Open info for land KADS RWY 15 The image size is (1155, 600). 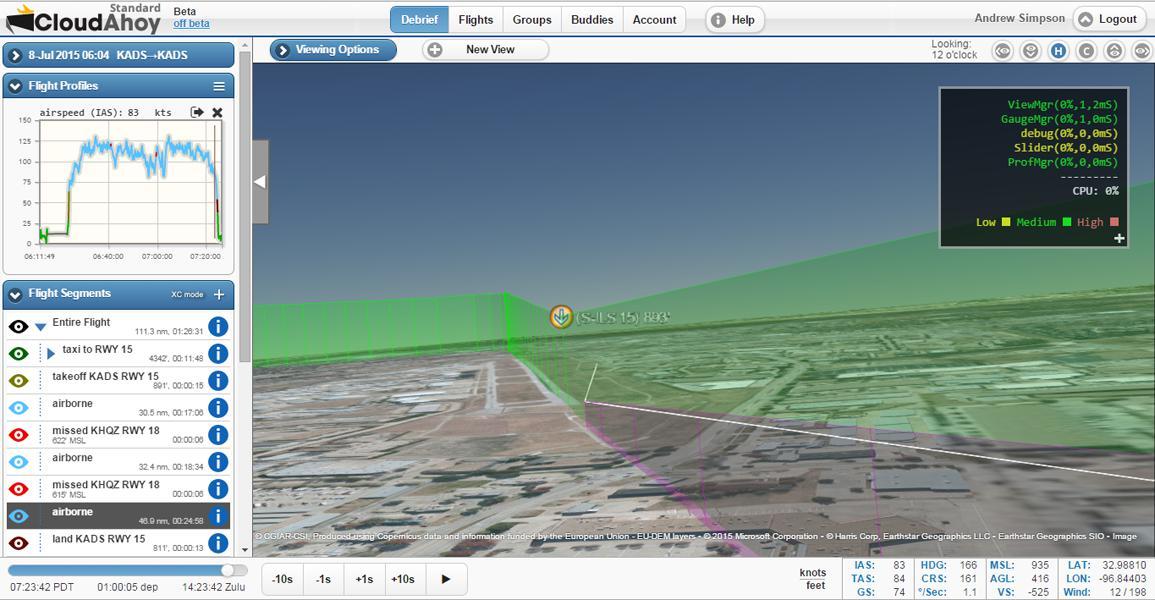218,543
